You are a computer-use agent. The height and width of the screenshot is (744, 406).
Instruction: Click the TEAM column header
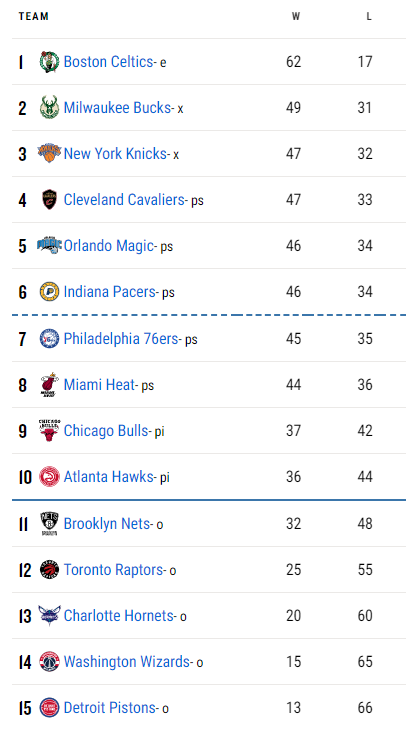(x=34, y=17)
